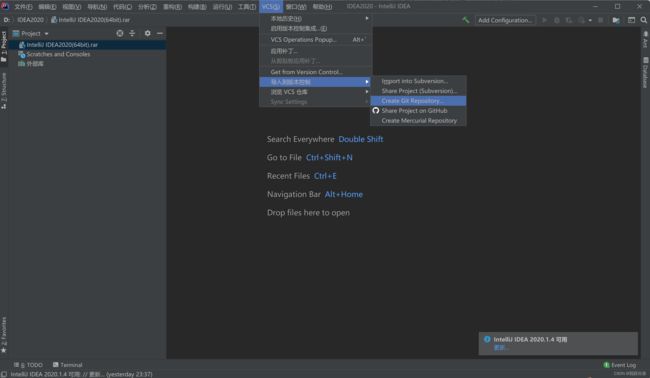Click the IntelliJ IDEA2020(64bit).rar breadcrumb
Screen dimensions: 650x378
tap(90, 20)
